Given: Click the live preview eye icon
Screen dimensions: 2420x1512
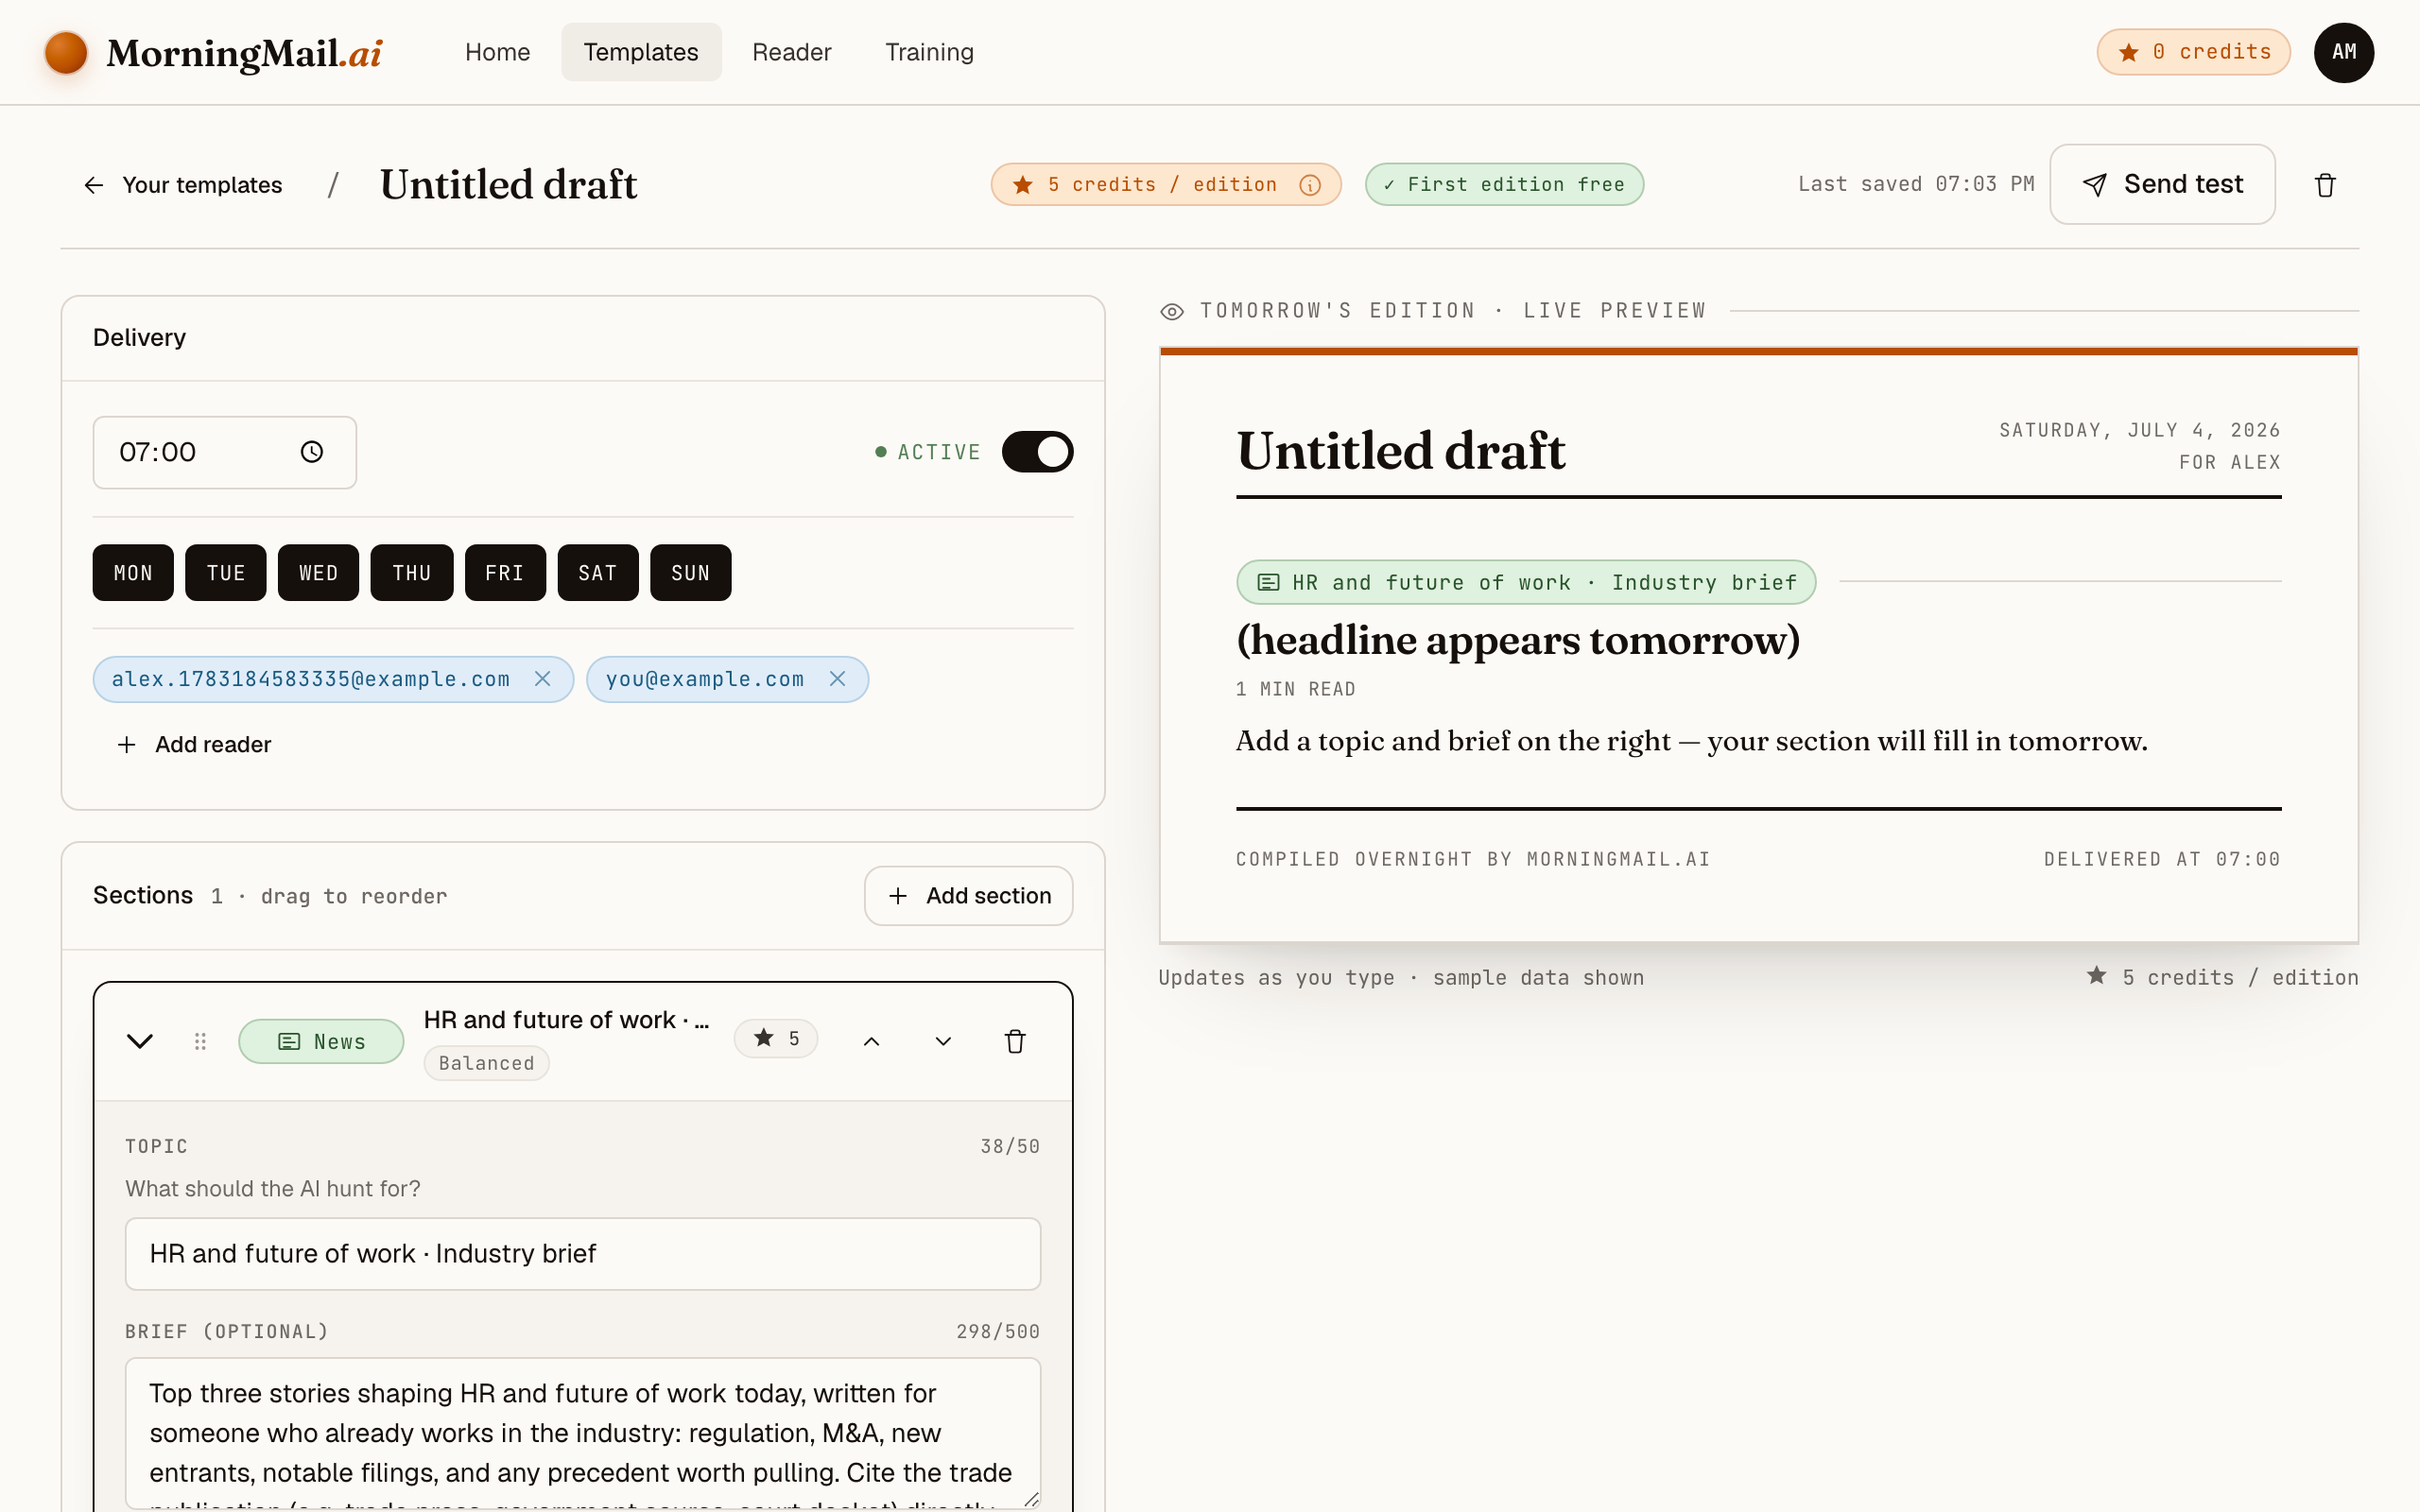Looking at the screenshot, I should (1172, 312).
